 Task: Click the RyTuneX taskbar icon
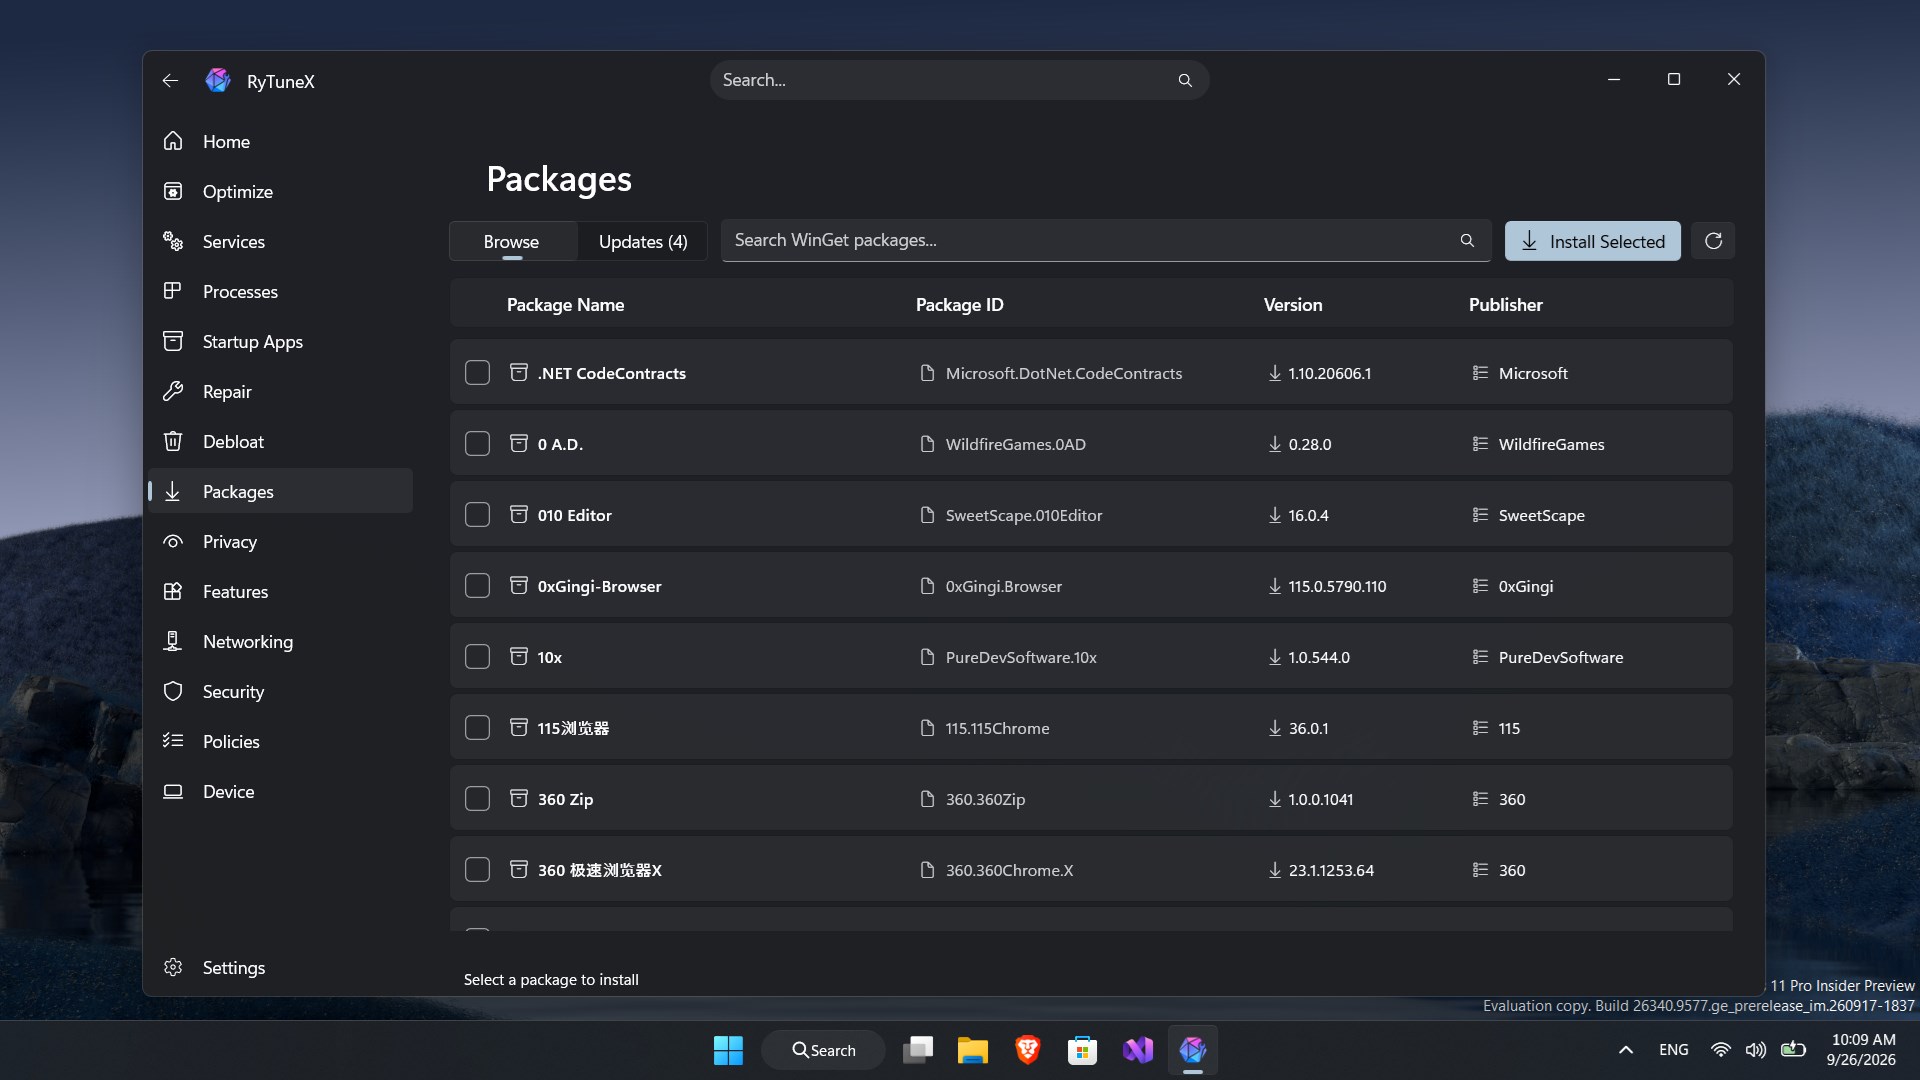(x=1192, y=1050)
